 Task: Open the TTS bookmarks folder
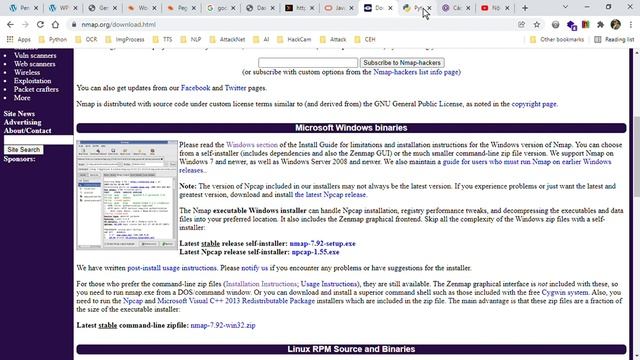pyautogui.click(x=162, y=40)
